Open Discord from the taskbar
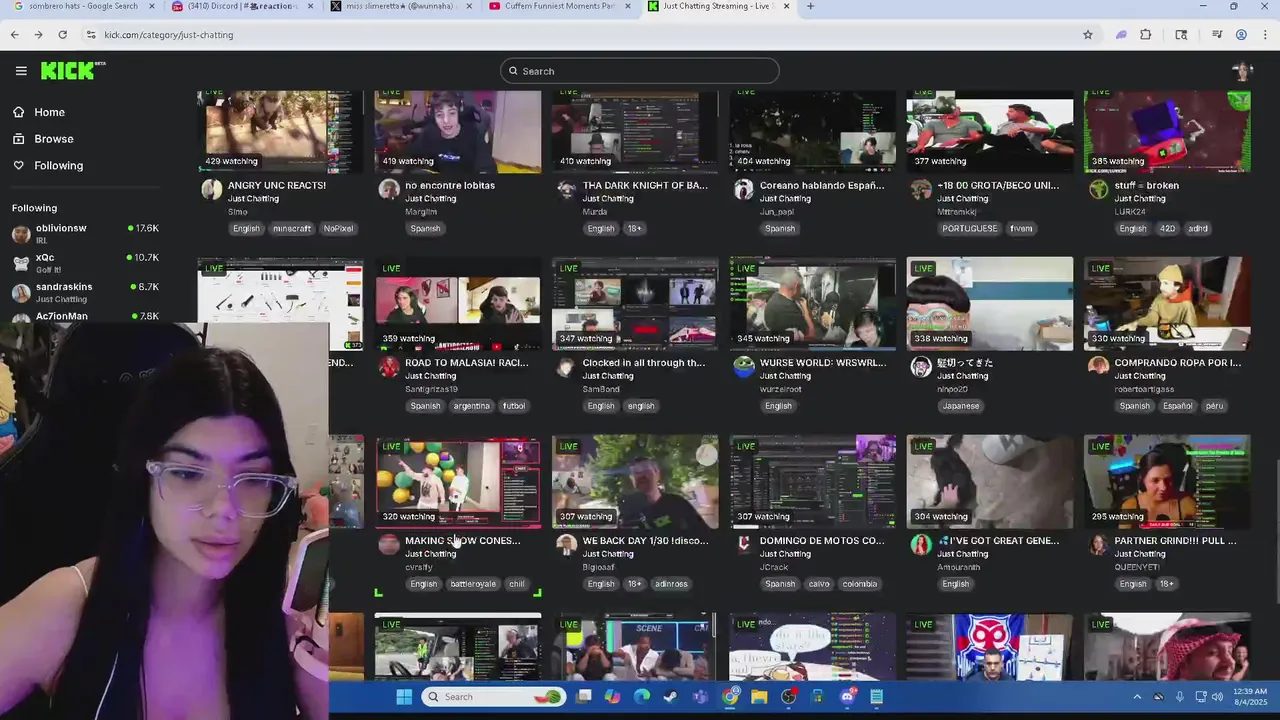The width and height of the screenshot is (1280, 720). [x=848, y=697]
